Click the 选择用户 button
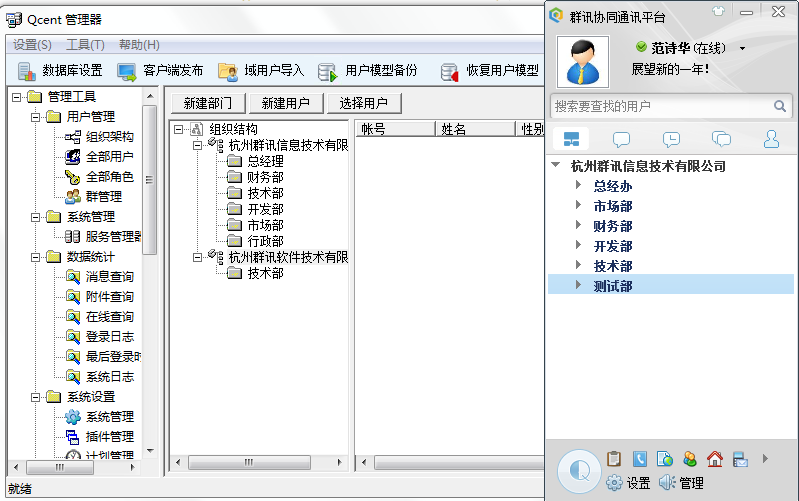The image size is (799, 501). point(364,103)
